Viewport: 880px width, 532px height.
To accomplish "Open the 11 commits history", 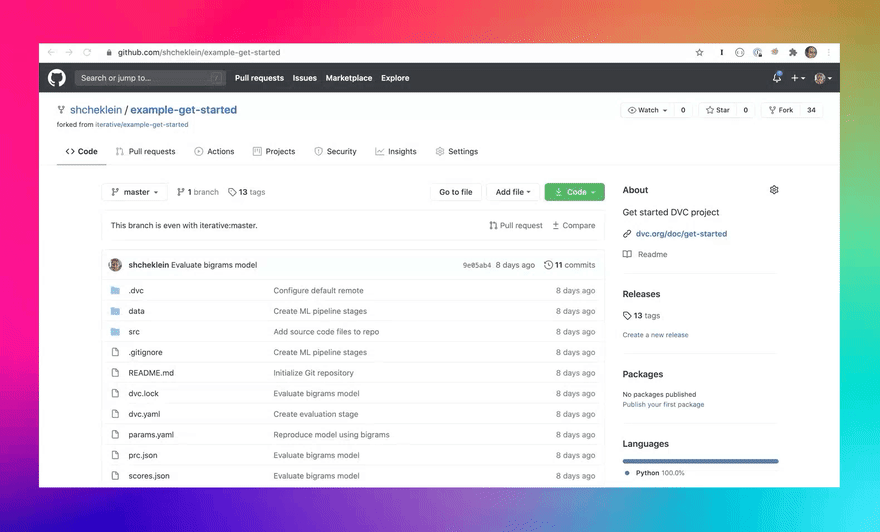I will click(x=570, y=265).
